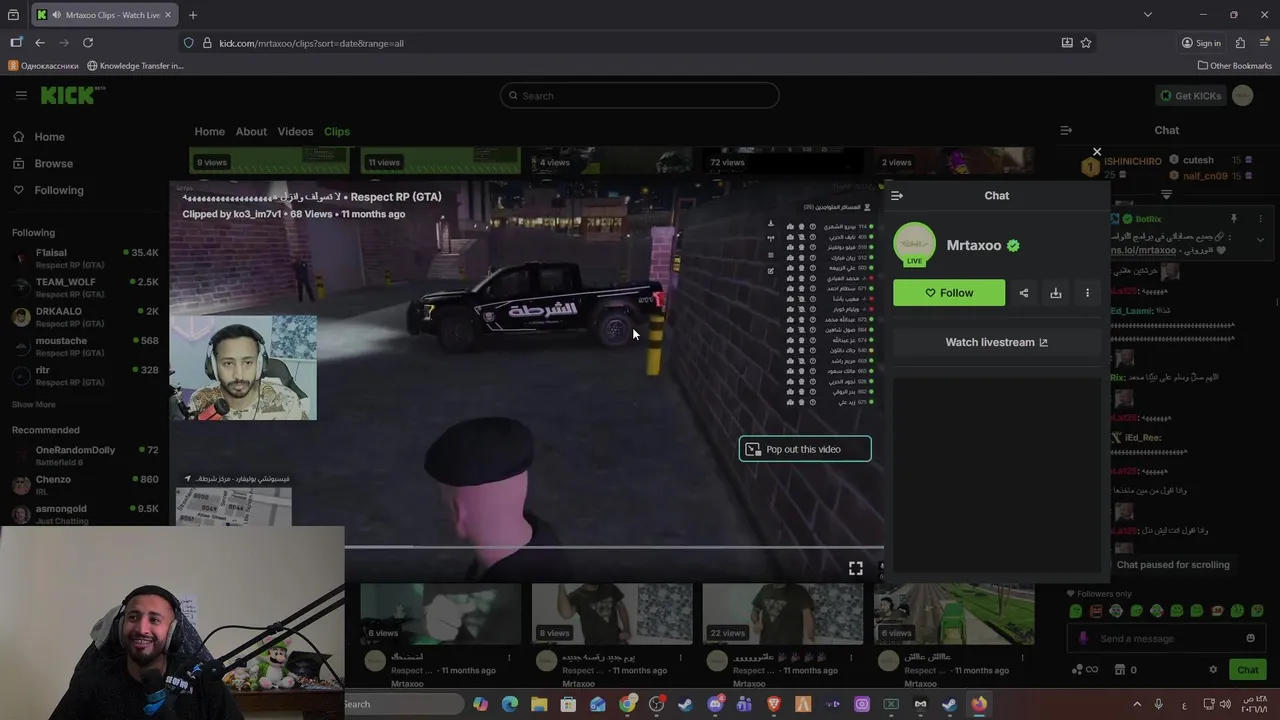Unpin the BotRix pinned message

[1233, 219]
